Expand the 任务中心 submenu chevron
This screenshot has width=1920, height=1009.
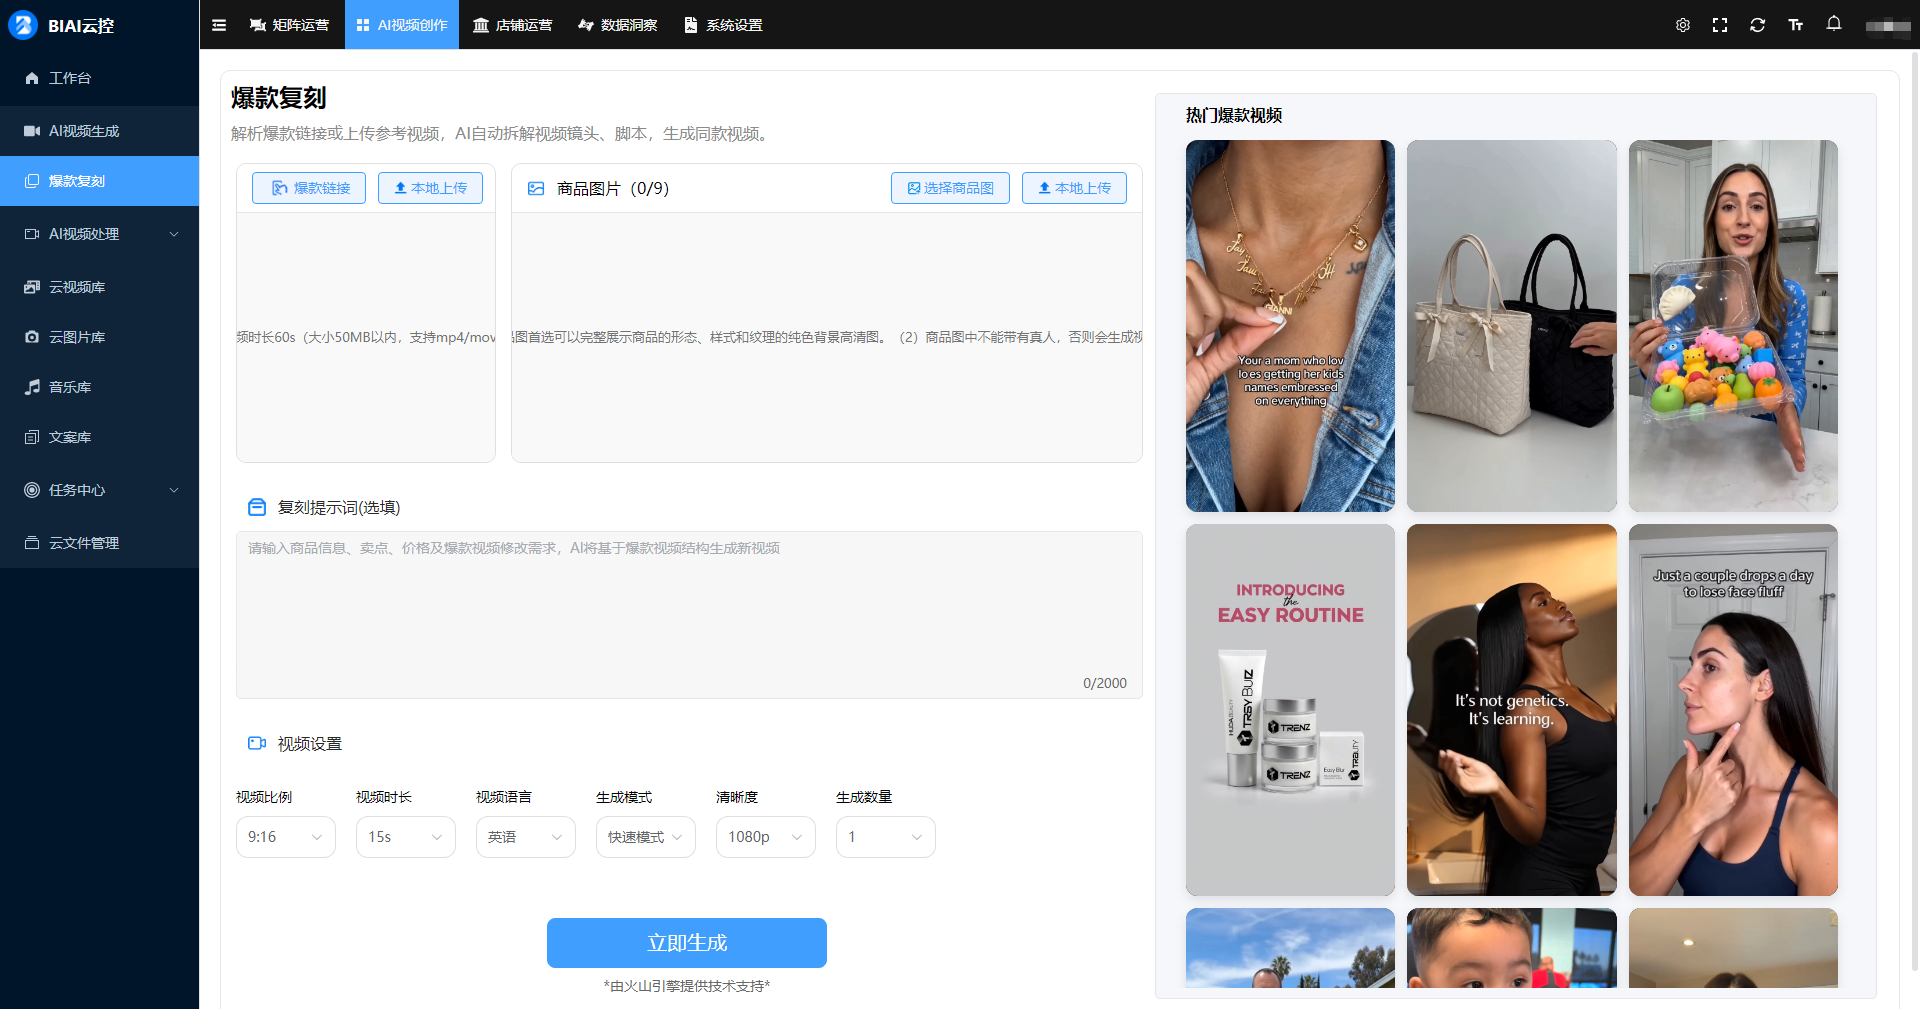click(174, 490)
